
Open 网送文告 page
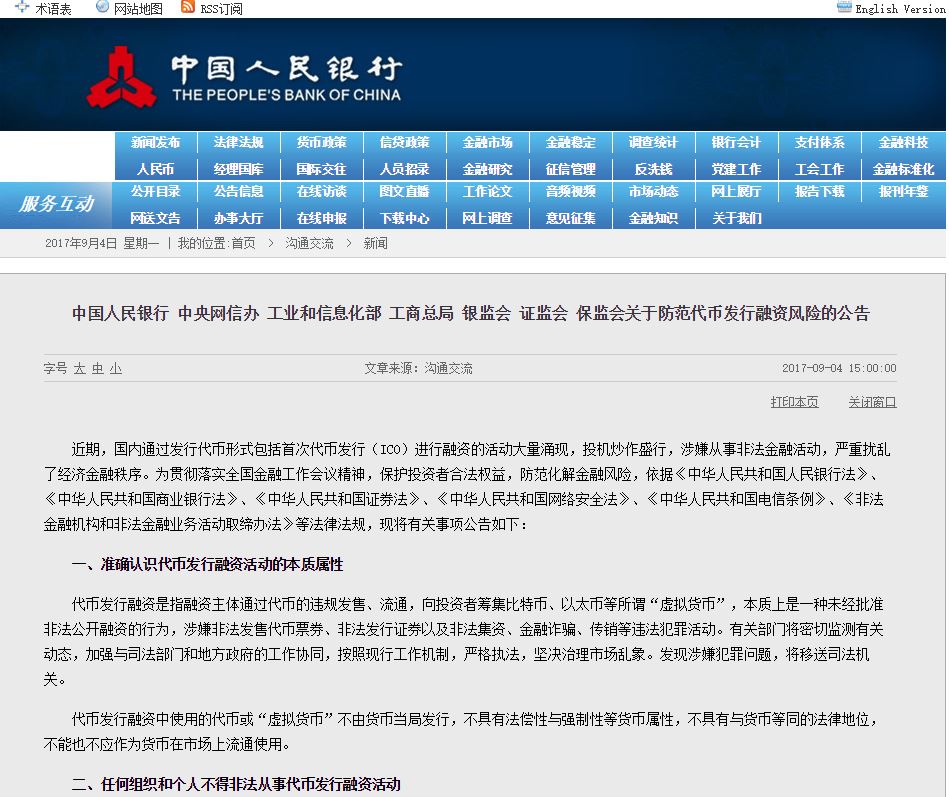point(156,218)
